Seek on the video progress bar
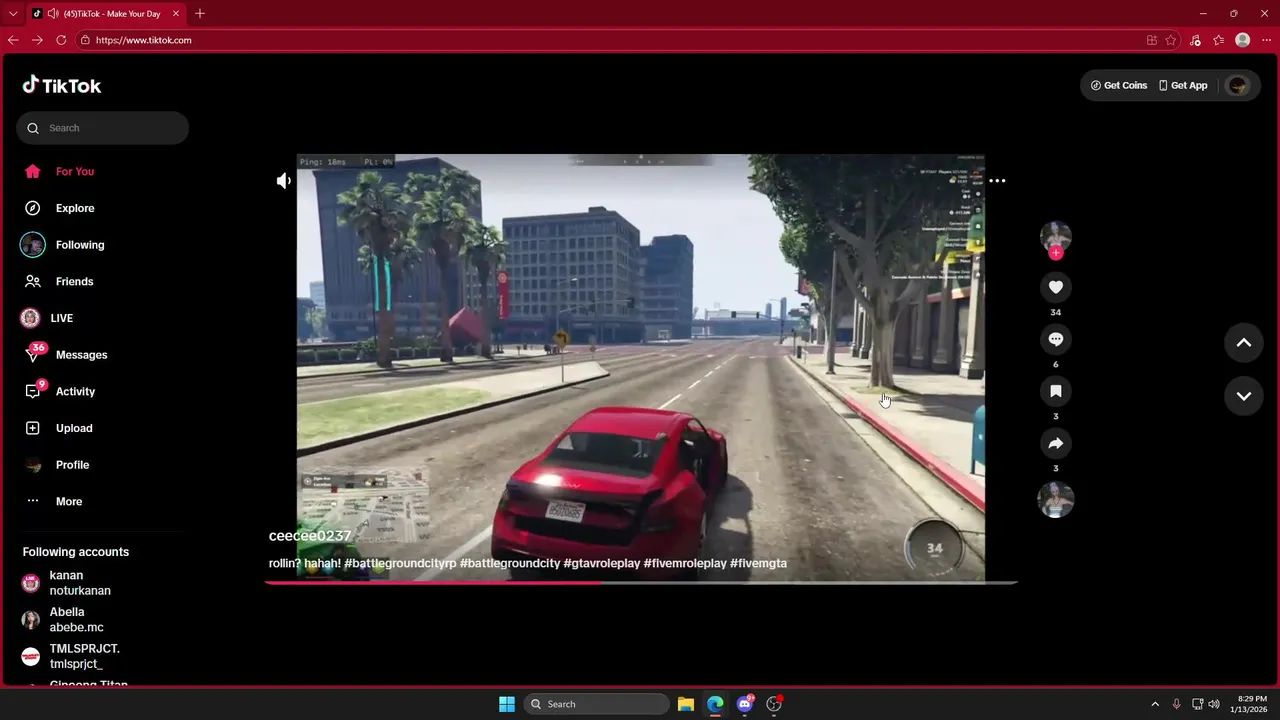This screenshot has height=720, width=1280. (641, 582)
